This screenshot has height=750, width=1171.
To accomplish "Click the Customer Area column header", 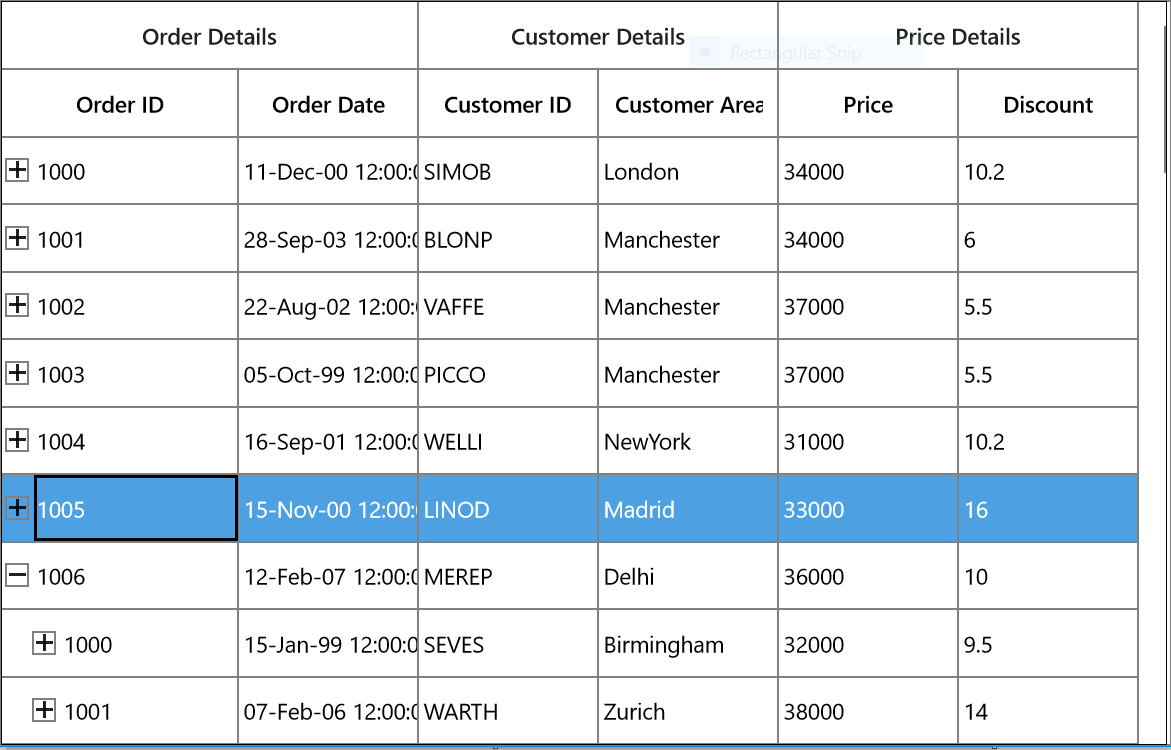I will tap(688, 104).
